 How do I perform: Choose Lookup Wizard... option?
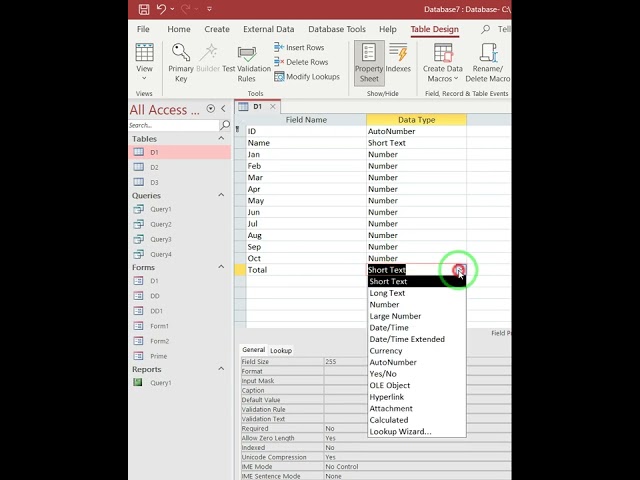click(x=417, y=432)
